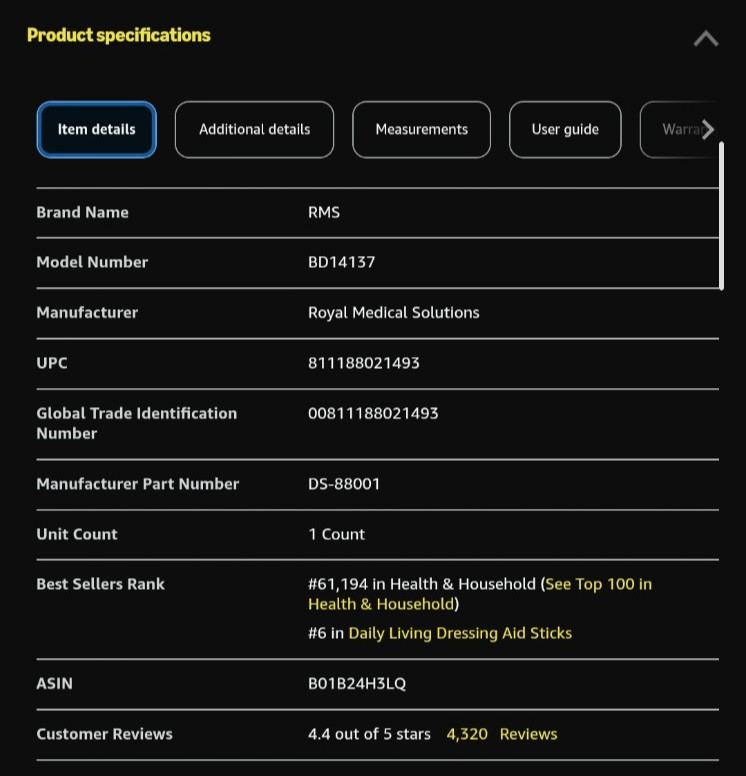
Task: Click the part number DS-88001
Action: pos(344,484)
